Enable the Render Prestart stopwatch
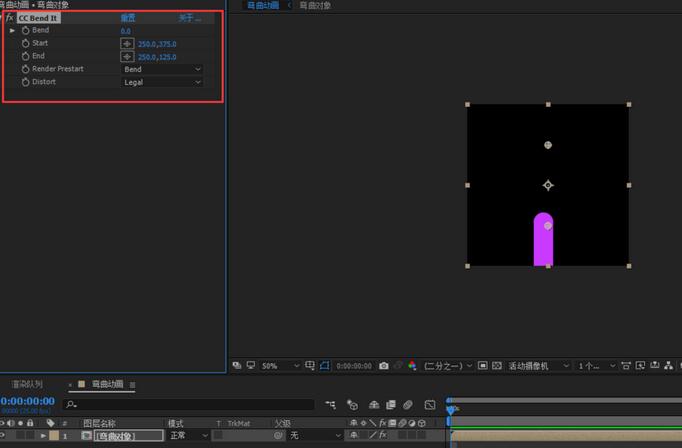Viewport: 682px width, 448px height. click(26, 69)
